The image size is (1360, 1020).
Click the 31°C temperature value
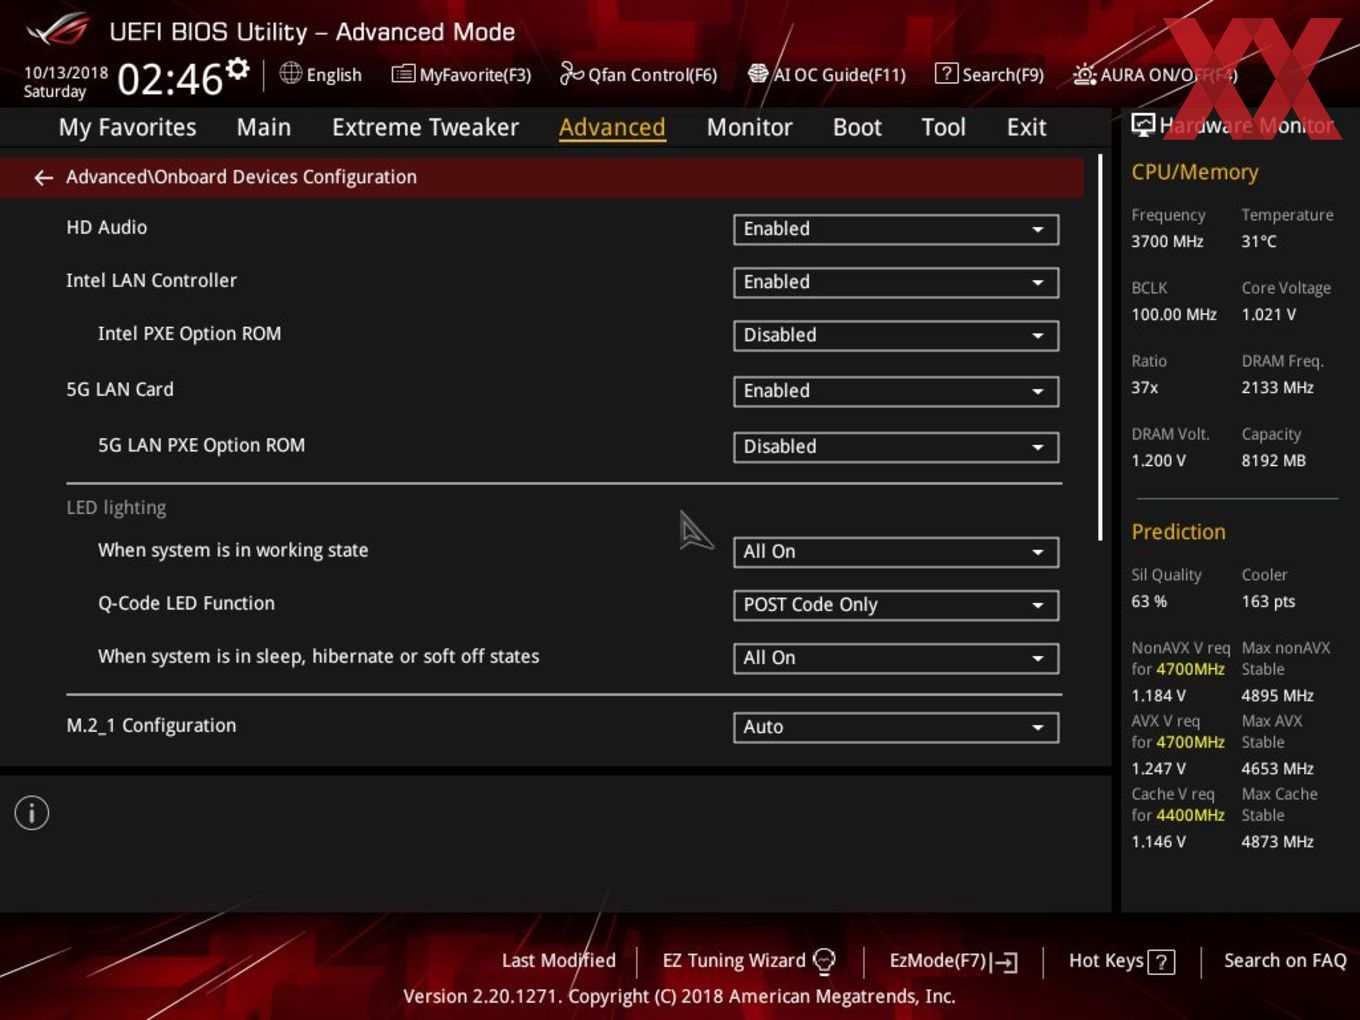(1258, 242)
